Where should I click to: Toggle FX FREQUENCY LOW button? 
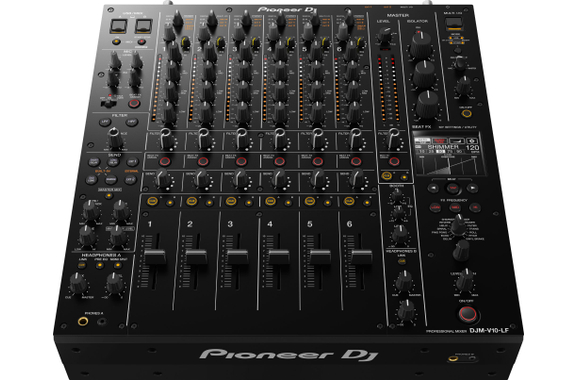pos(435,208)
